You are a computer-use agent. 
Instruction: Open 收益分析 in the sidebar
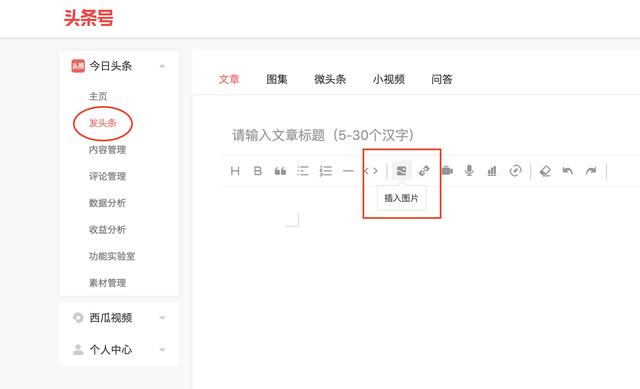click(x=107, y=229)
